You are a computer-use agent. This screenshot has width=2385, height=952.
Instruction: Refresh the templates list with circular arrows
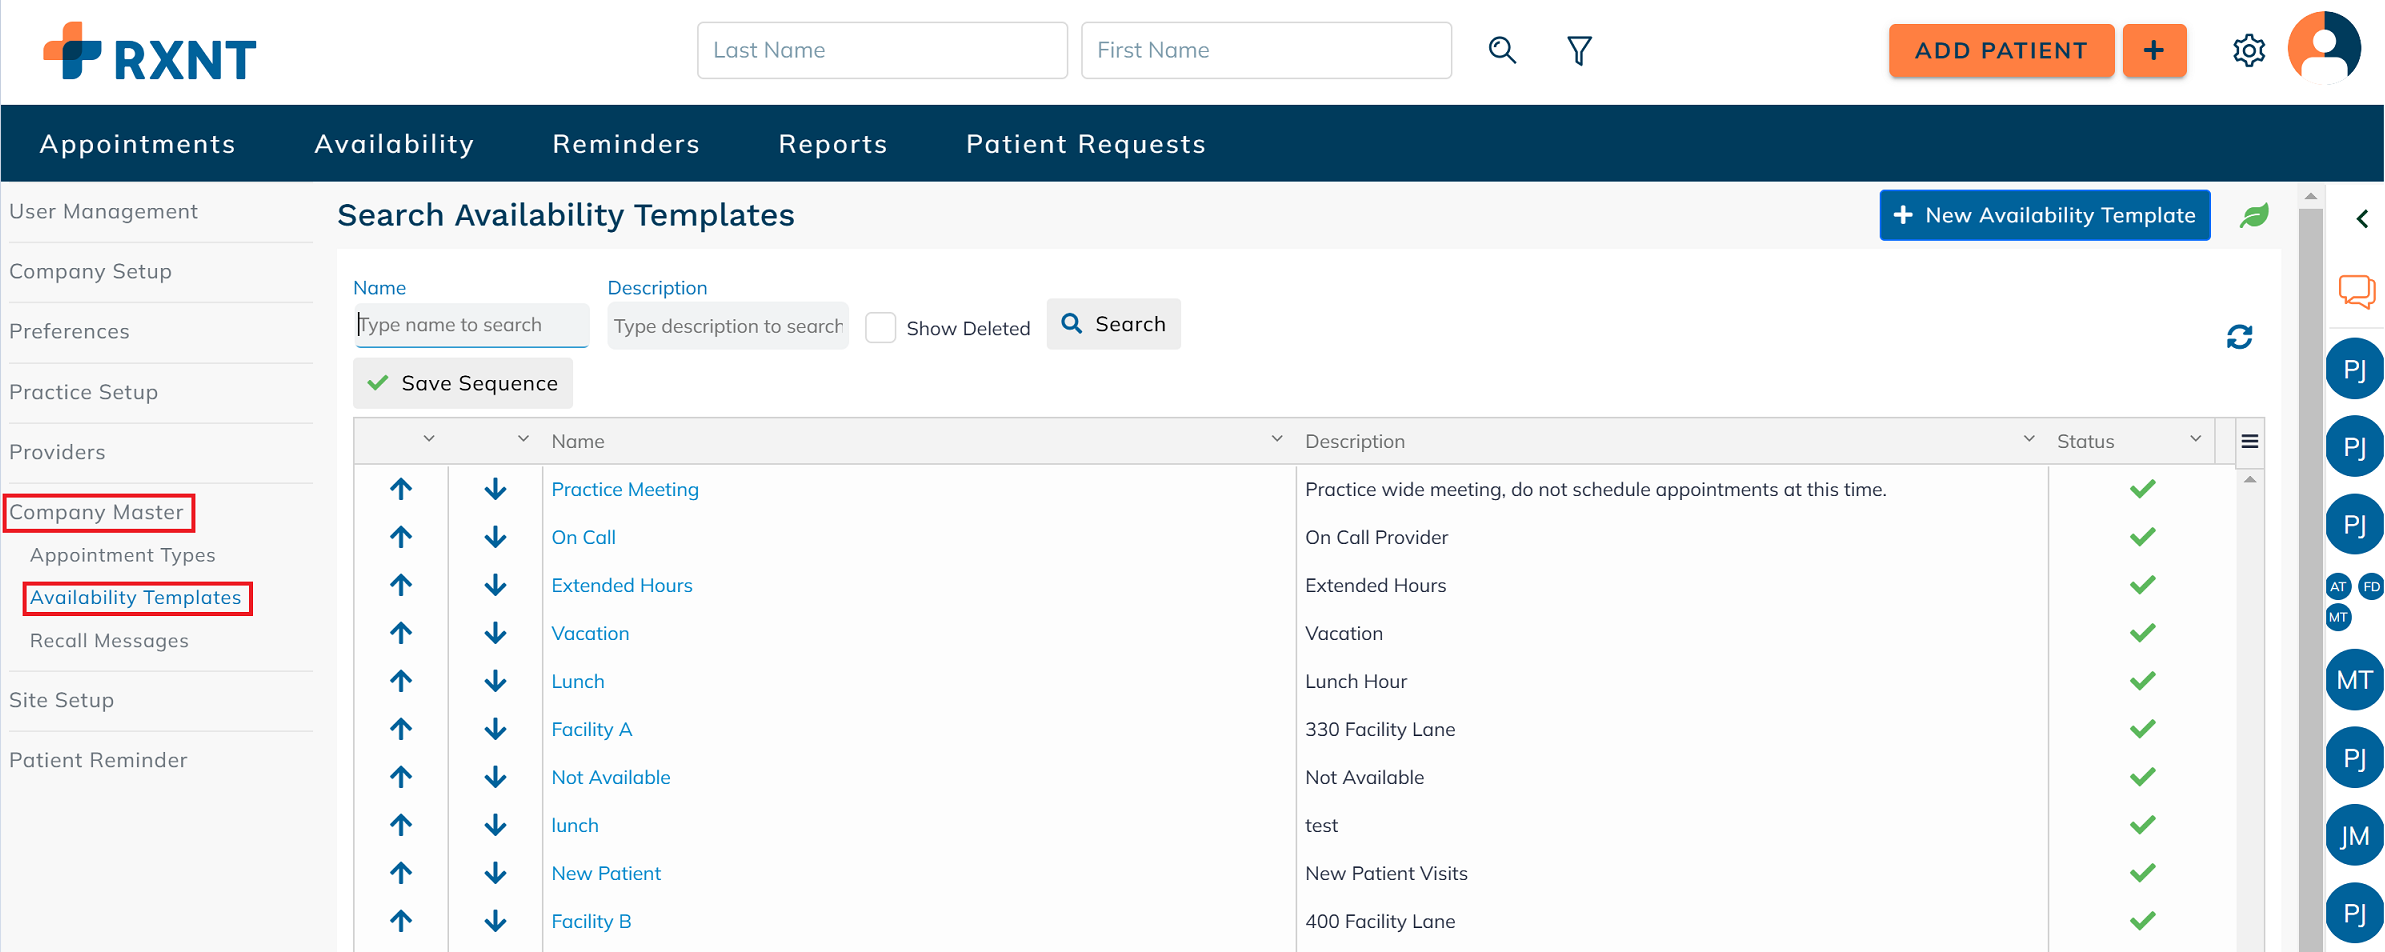(2239, 337)
